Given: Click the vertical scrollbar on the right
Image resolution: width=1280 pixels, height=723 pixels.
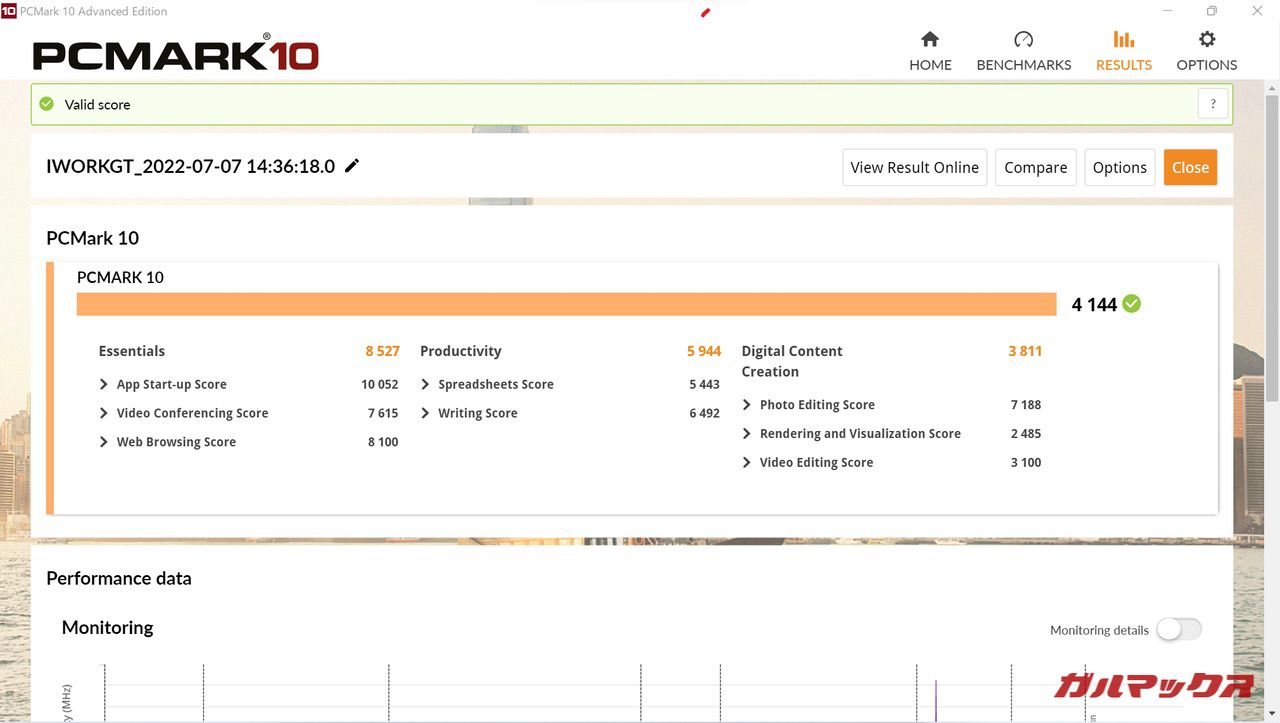Looking at the screenshot, I should tap(1272, 300).
